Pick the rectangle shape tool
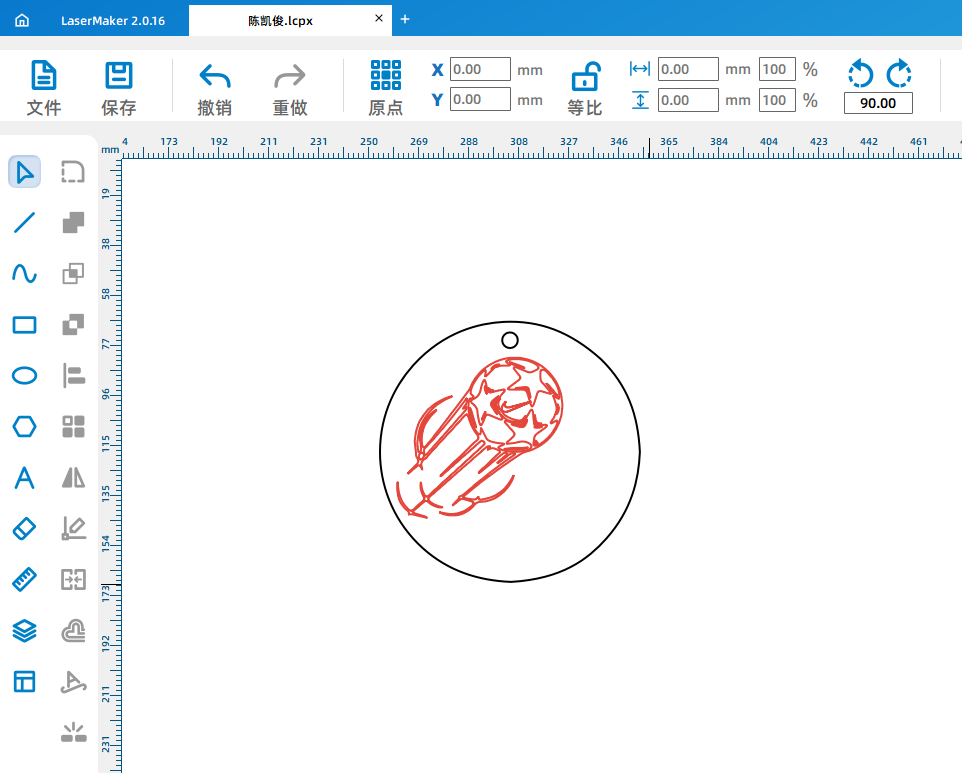This screenshot has height=773, width=962. pyautogui.click(x=24, y=325)
